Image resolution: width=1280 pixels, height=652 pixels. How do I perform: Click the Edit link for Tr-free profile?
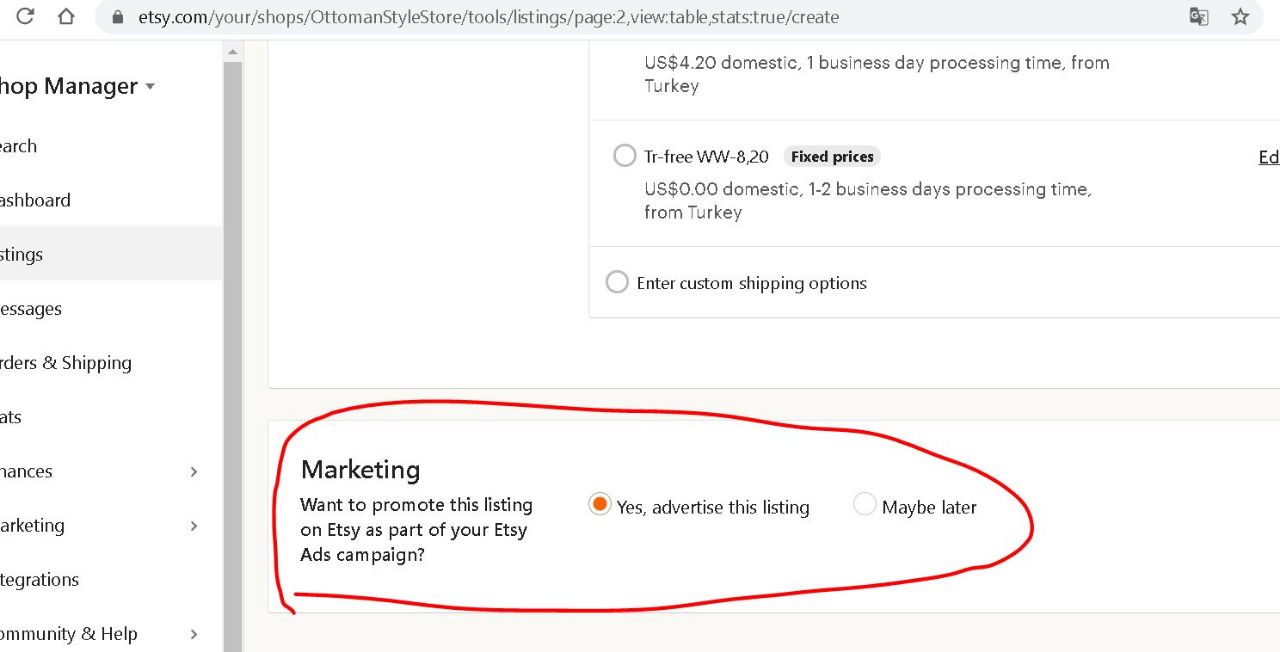point(1268,157)
